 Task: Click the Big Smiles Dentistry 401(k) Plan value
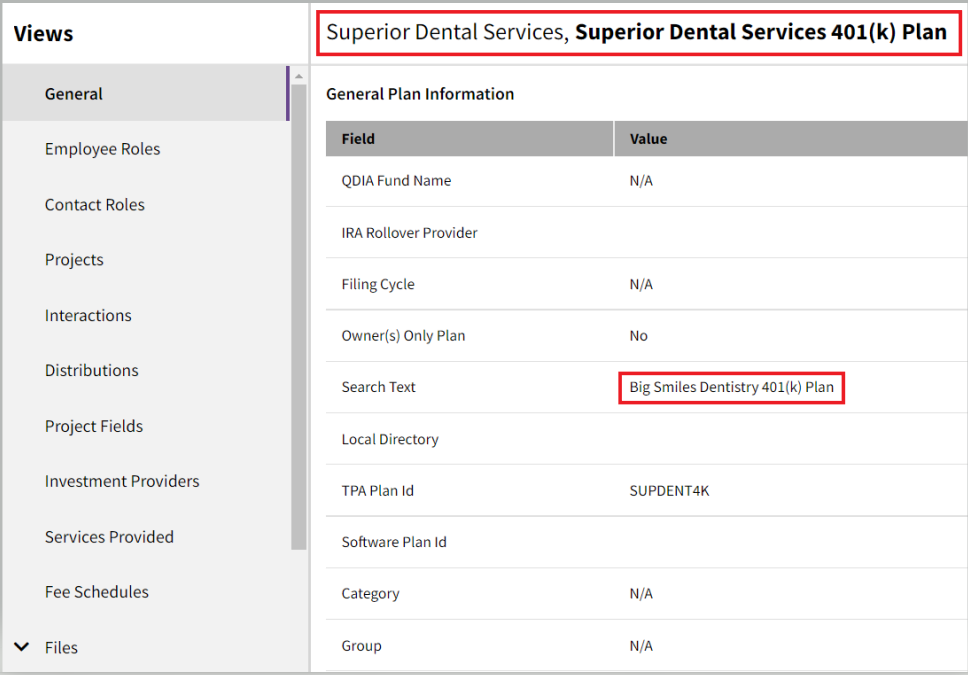pos(732,387)
